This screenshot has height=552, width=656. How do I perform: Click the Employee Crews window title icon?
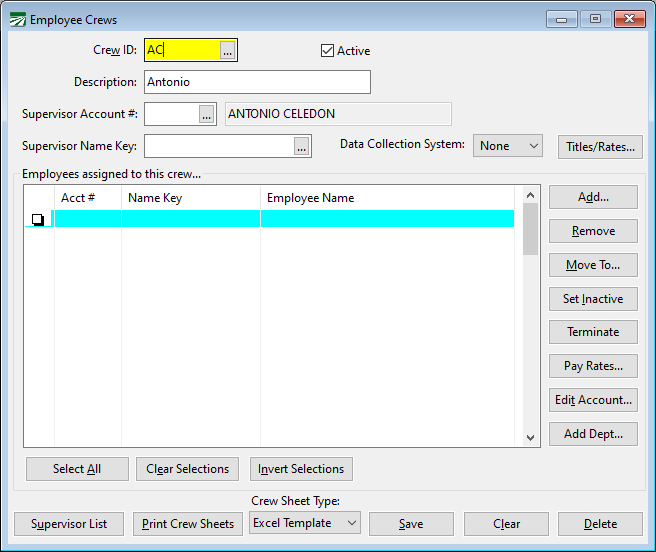point(18,19)
